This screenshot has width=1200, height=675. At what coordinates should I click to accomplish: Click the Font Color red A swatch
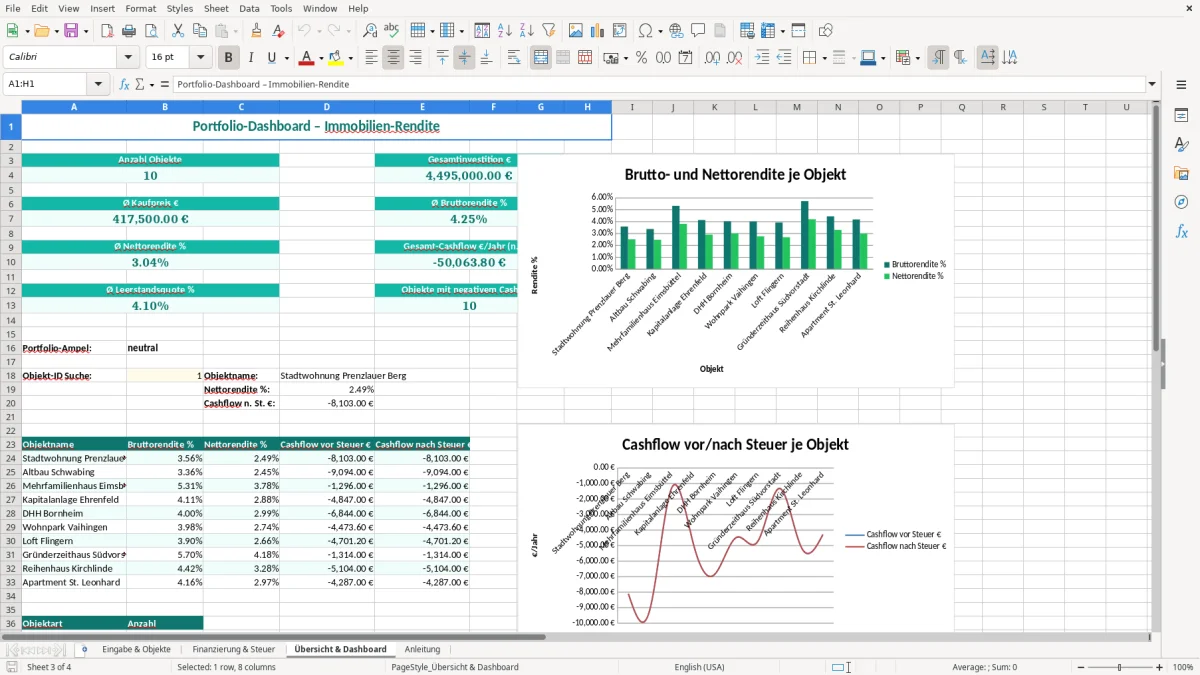pyautogui.click(x=306, y=58)
